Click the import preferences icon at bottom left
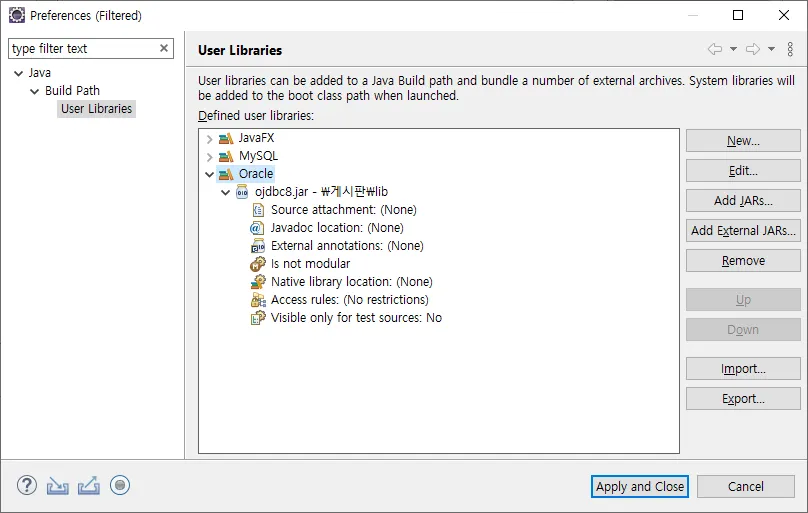 pos(58,486)
